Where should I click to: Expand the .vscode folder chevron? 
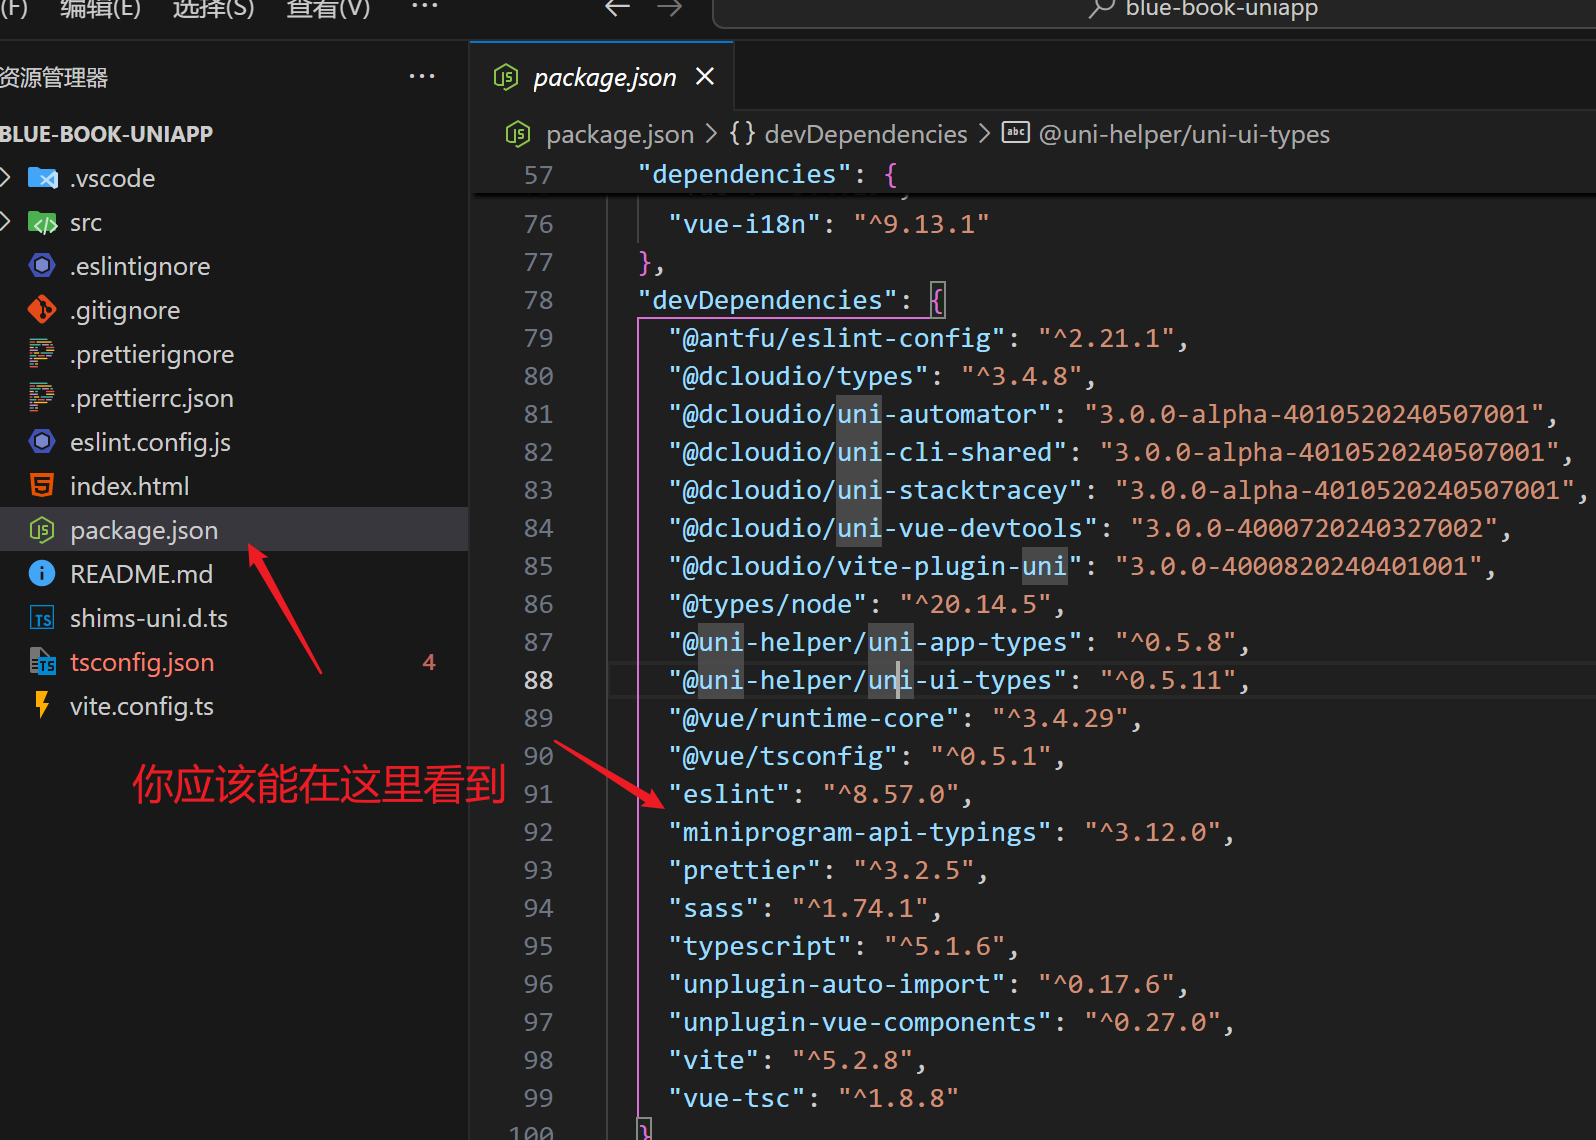(x=6, y=178)
